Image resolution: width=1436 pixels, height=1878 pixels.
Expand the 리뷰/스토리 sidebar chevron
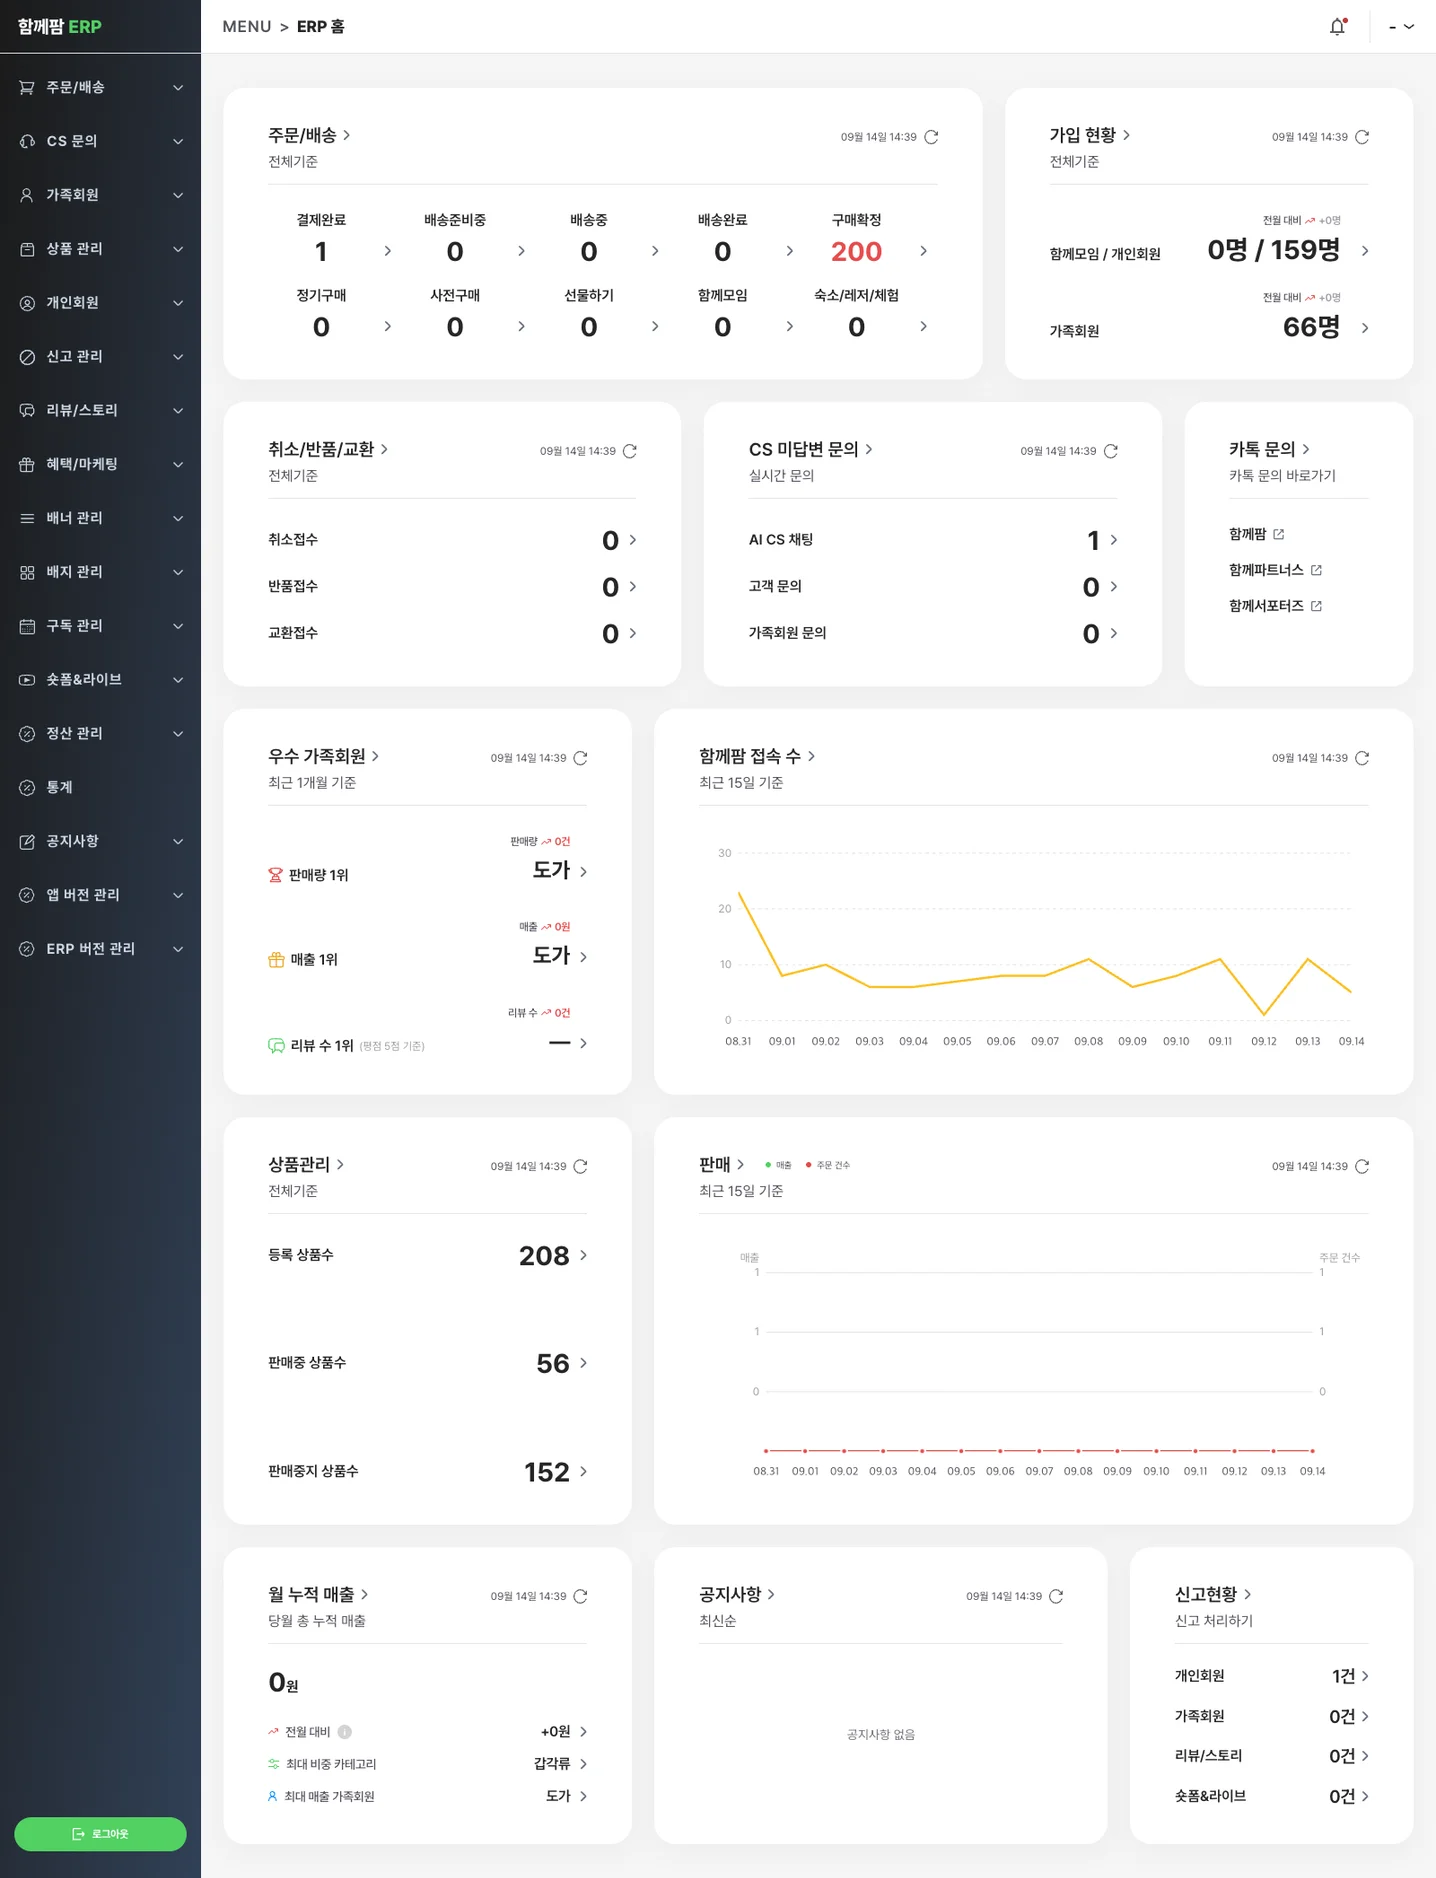178,411
